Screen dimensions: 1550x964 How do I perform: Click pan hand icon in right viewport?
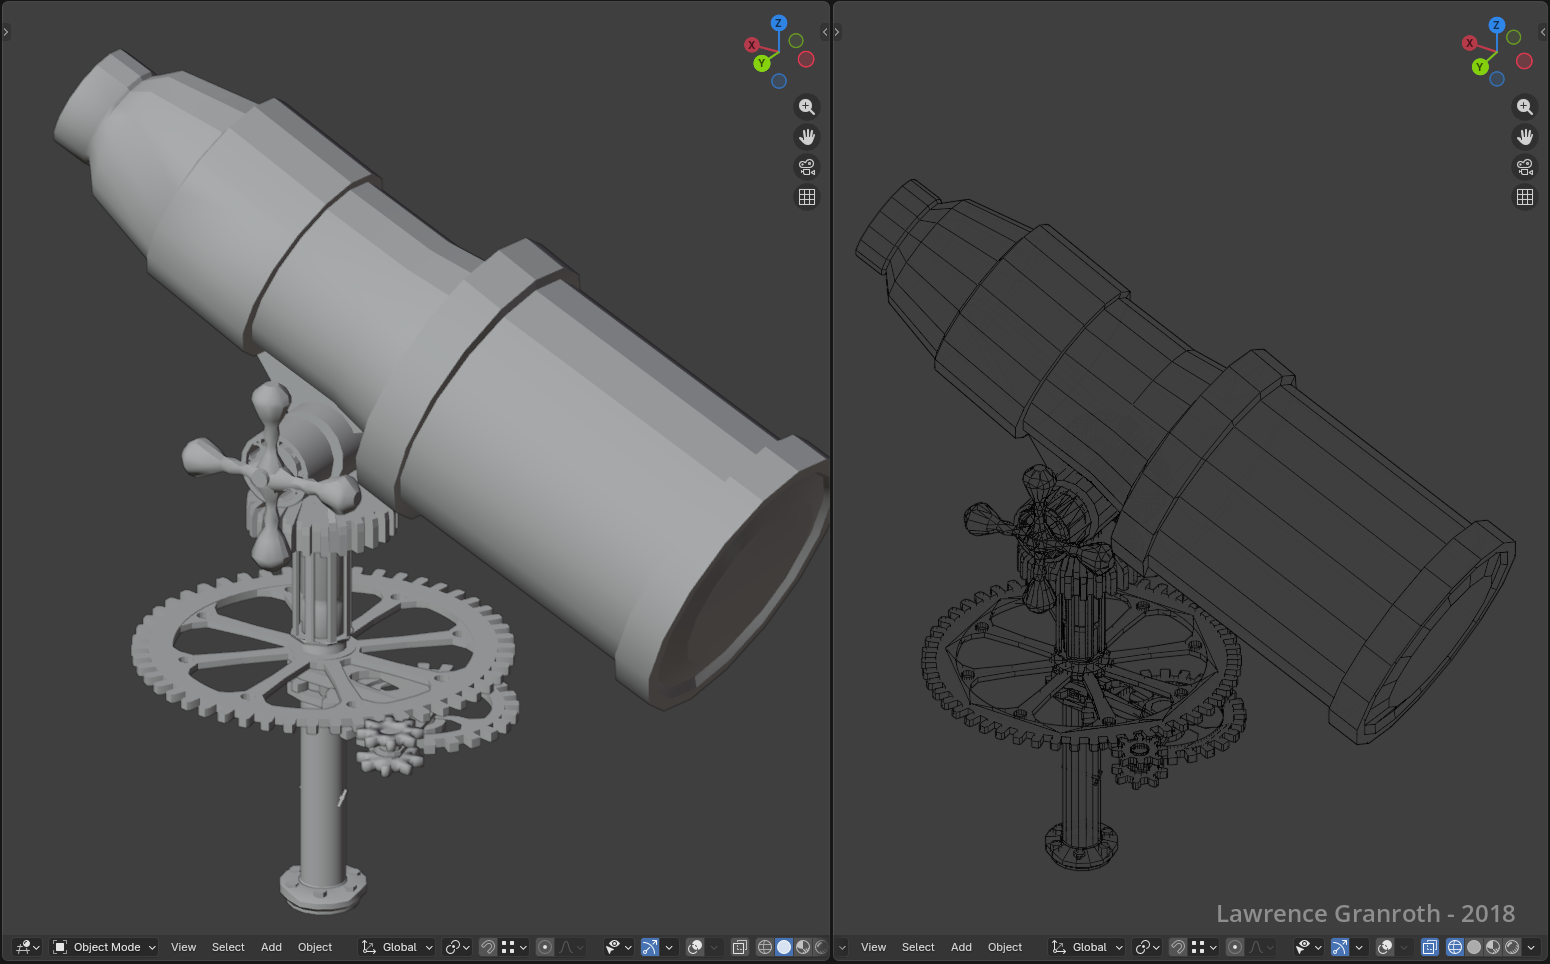[1524, 137]
